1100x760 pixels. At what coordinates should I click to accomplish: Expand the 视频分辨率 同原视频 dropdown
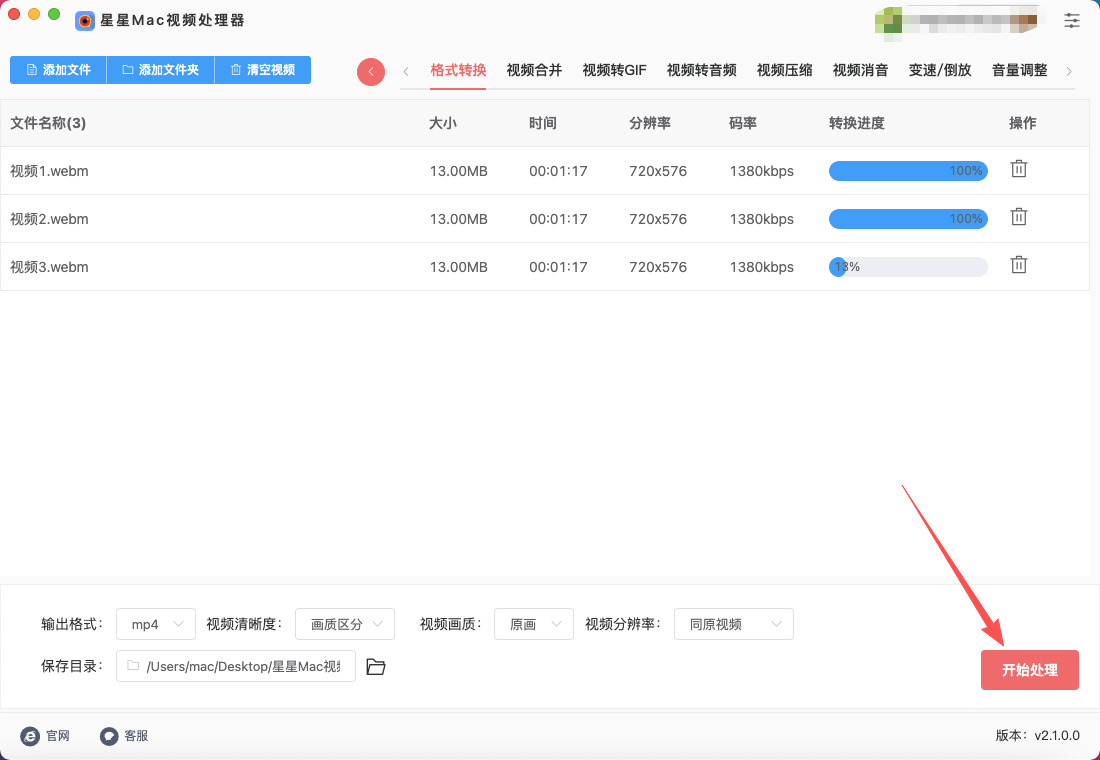733,624
